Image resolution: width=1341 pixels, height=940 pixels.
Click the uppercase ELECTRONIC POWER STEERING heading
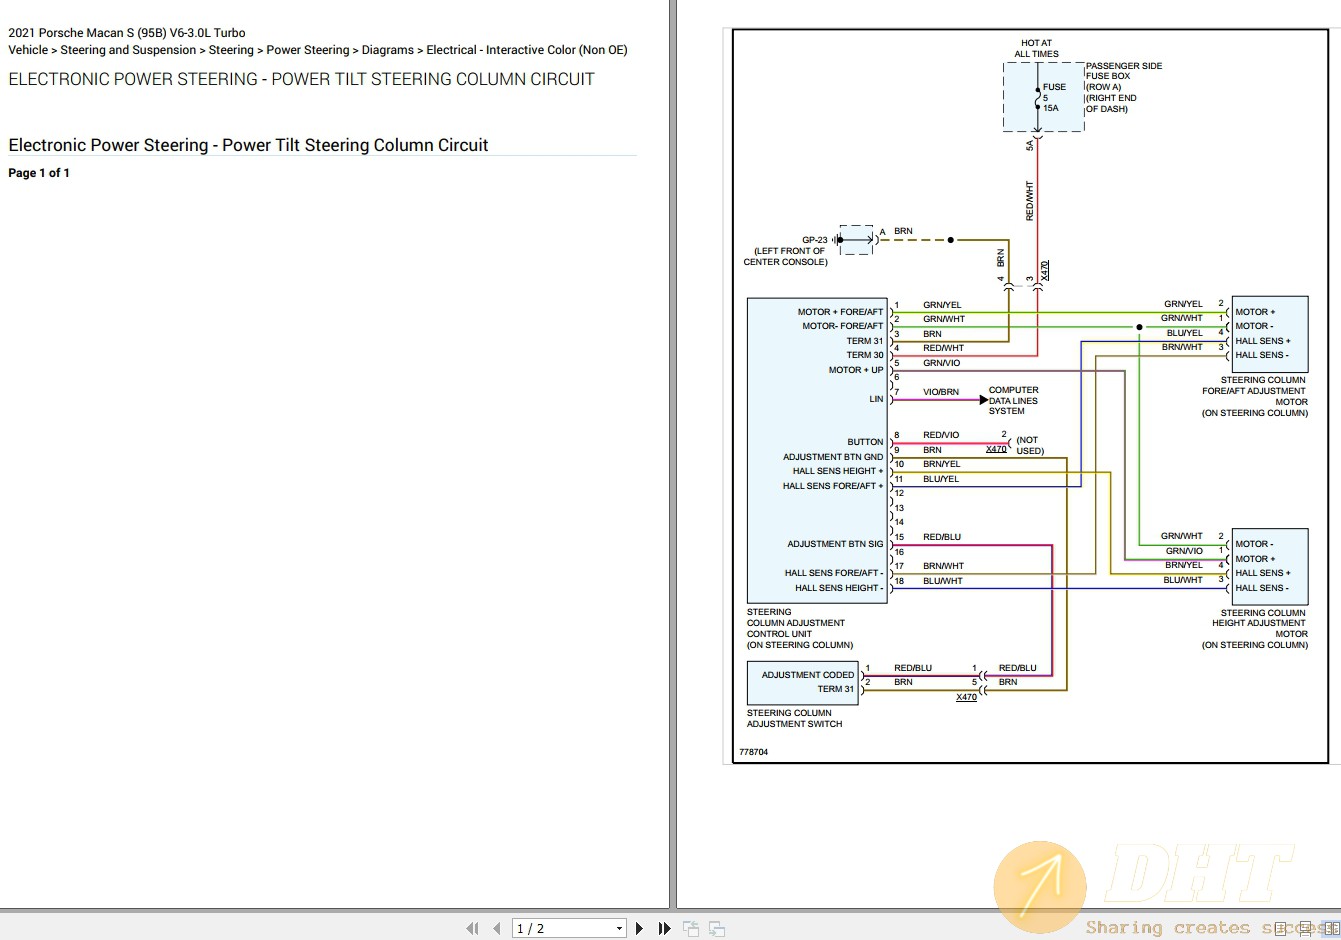[301, 79]
